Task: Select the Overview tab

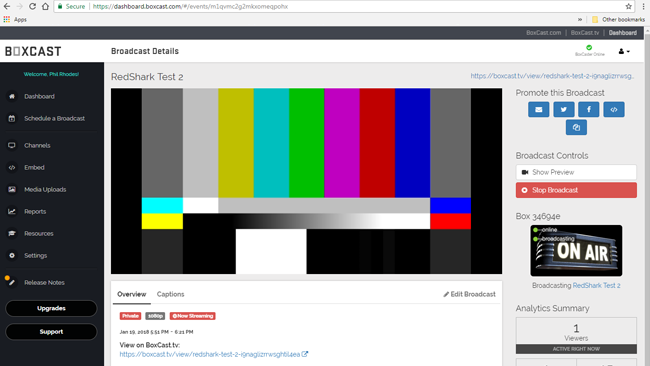Action: tap(131, 294)
